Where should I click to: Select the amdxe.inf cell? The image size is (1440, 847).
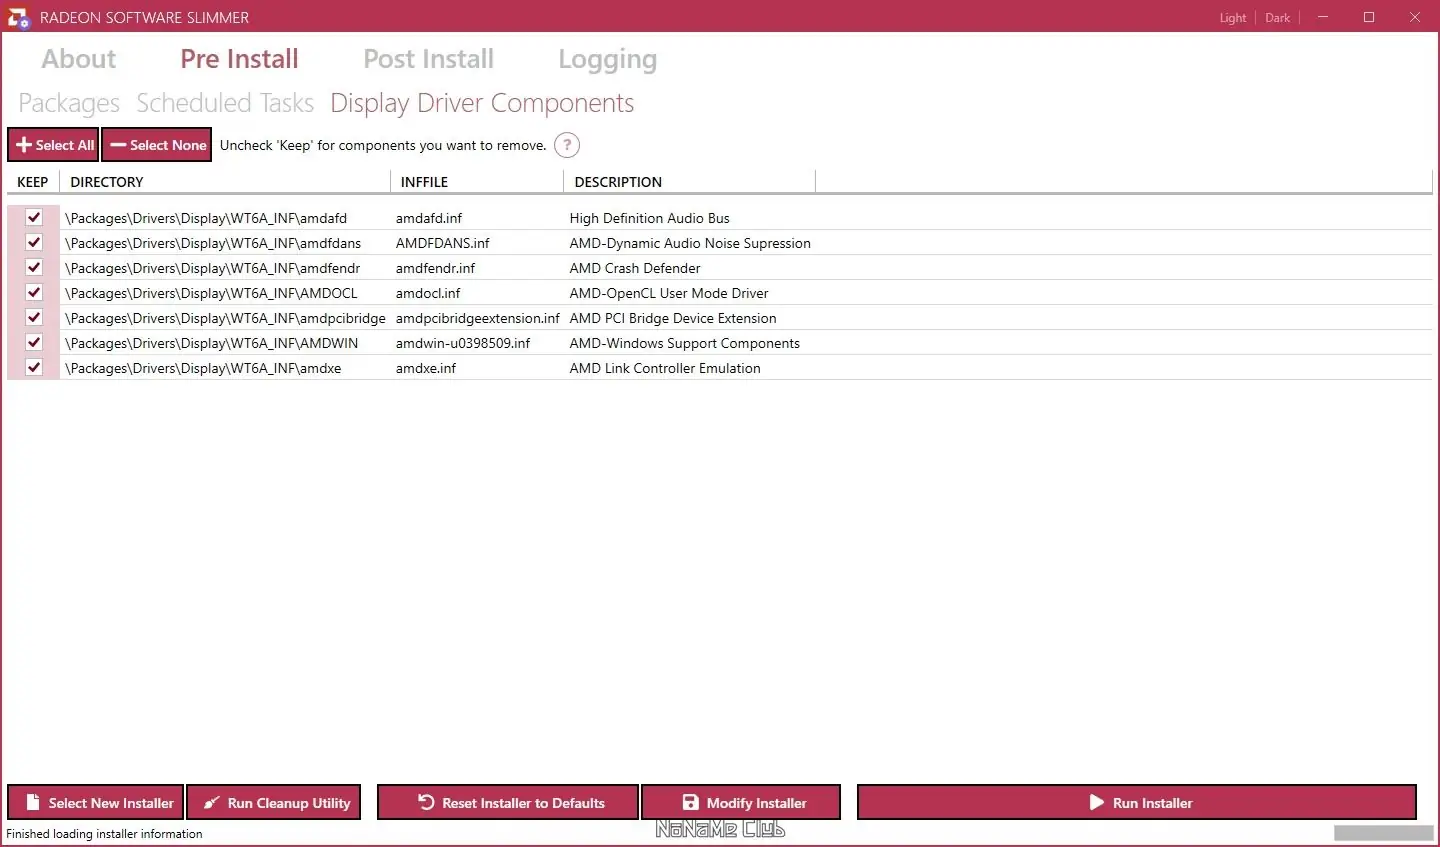426,368
